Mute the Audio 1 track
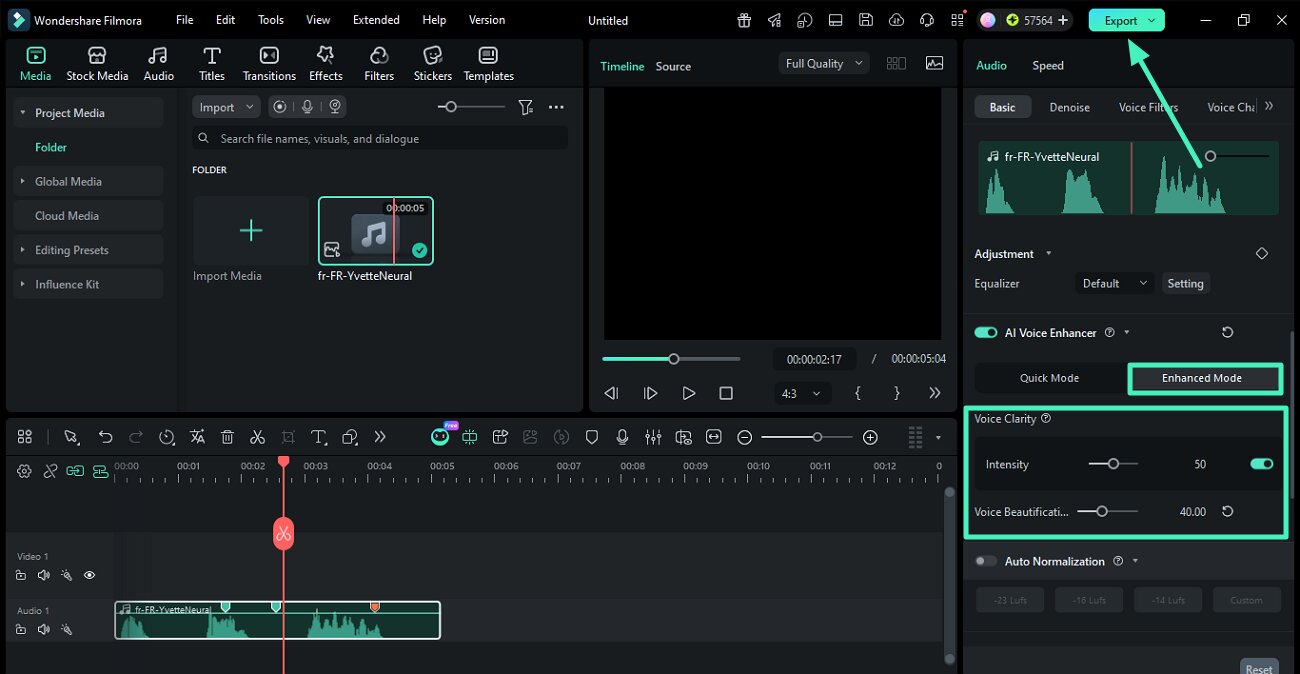This screenshot has width=1300, height=674. click(x=43, y=629)
